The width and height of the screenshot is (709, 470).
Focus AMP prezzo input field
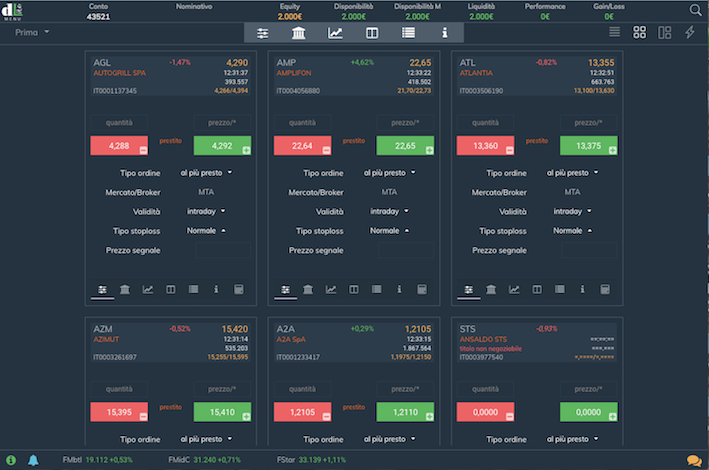(405, 123)
